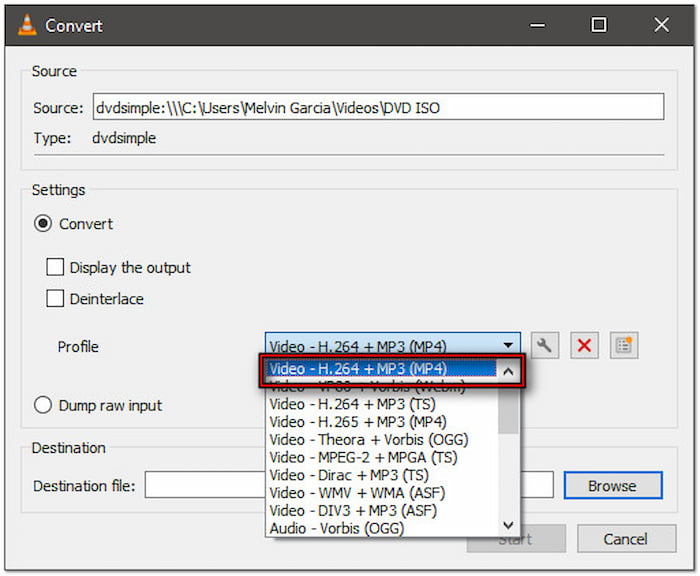Click inside the Source path field

377,107
